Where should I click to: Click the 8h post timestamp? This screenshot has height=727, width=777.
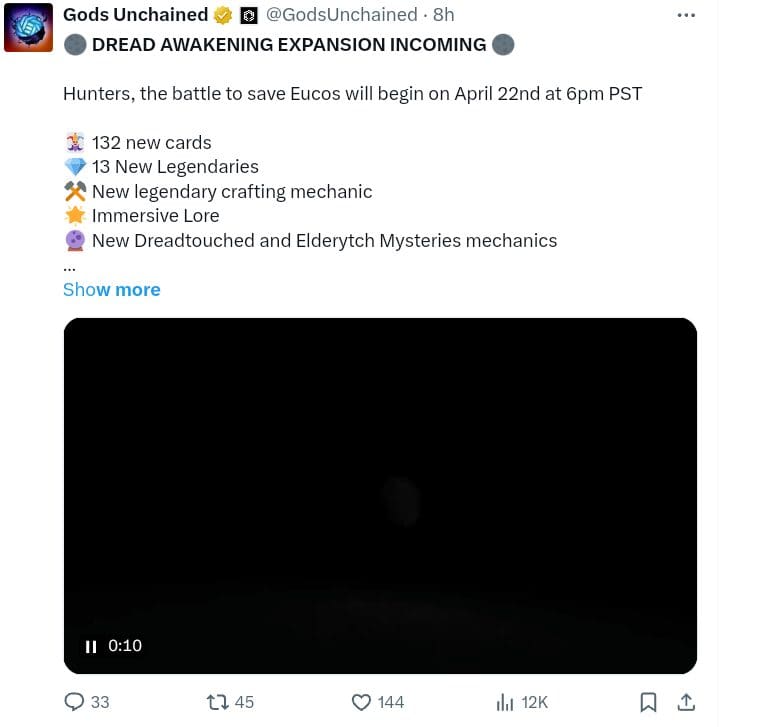(x=443, y=14)
